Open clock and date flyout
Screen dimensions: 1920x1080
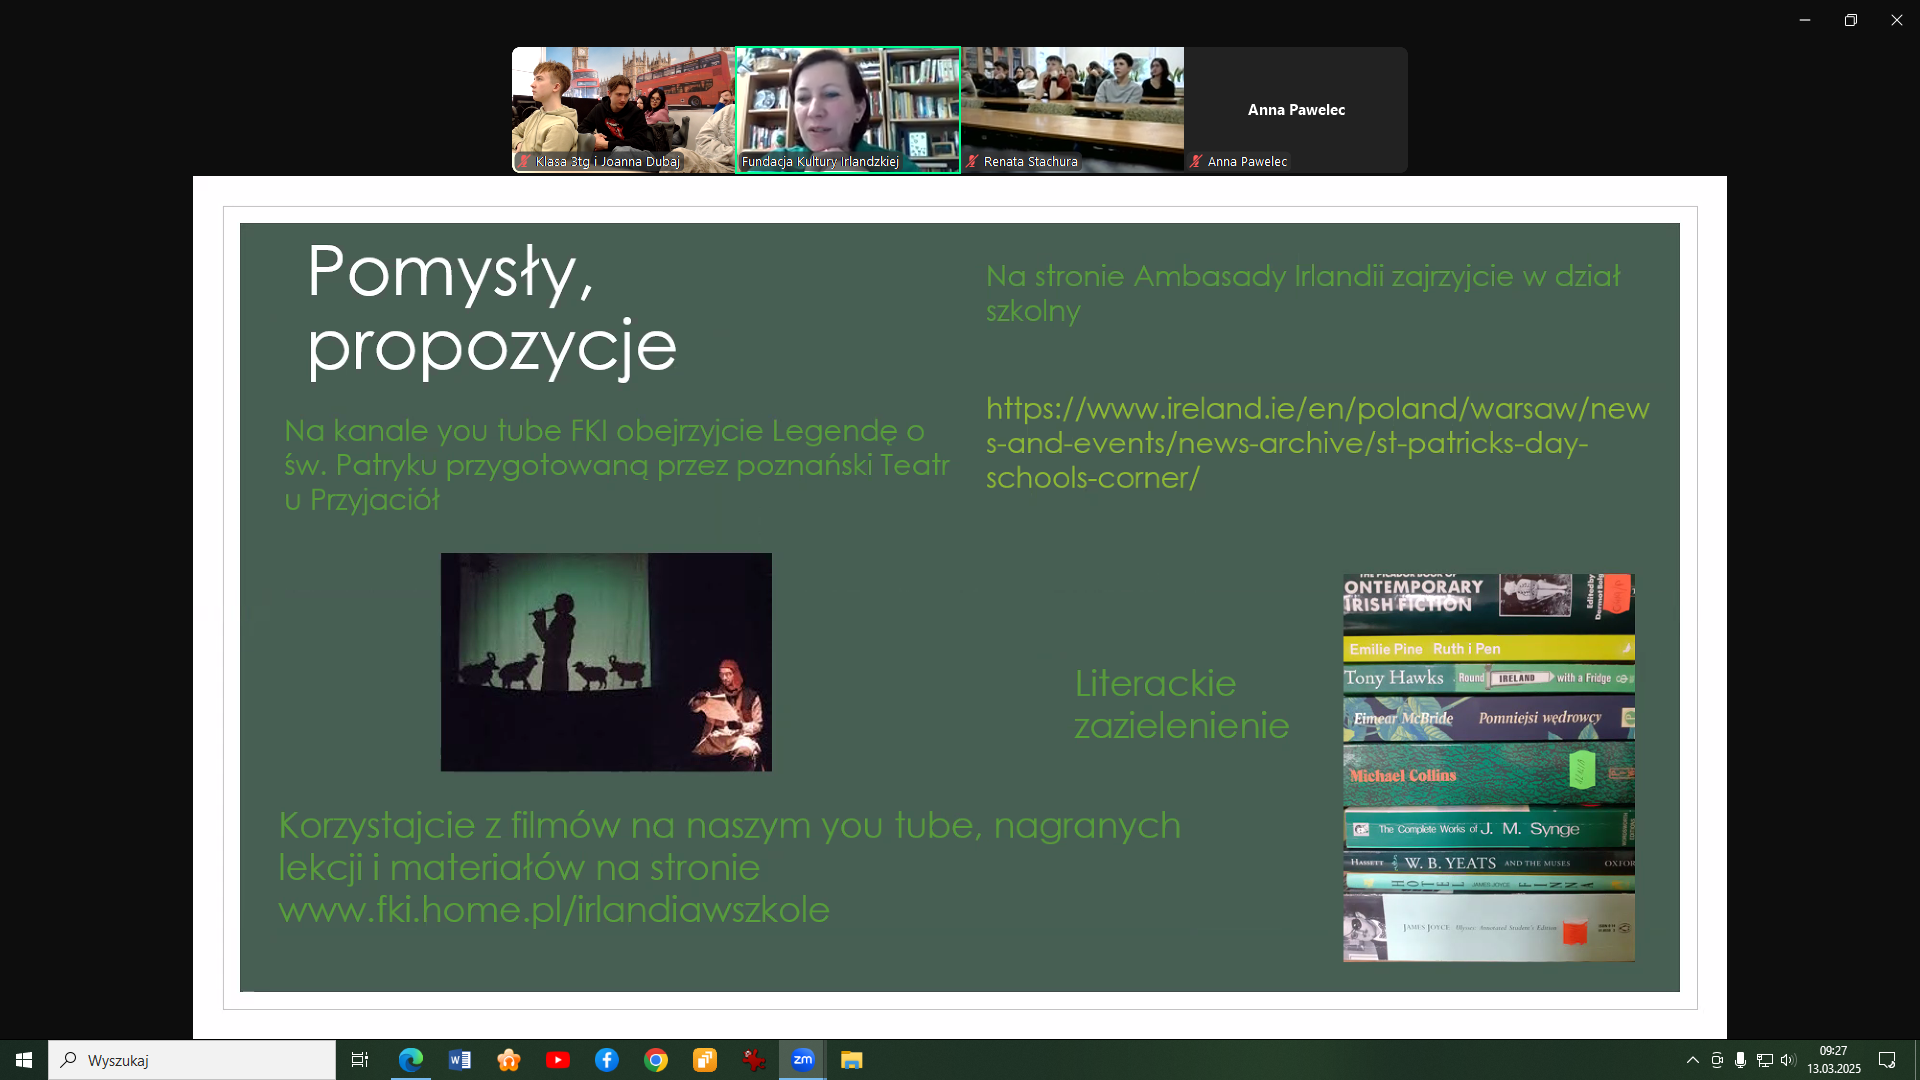click(1833, 1060)
